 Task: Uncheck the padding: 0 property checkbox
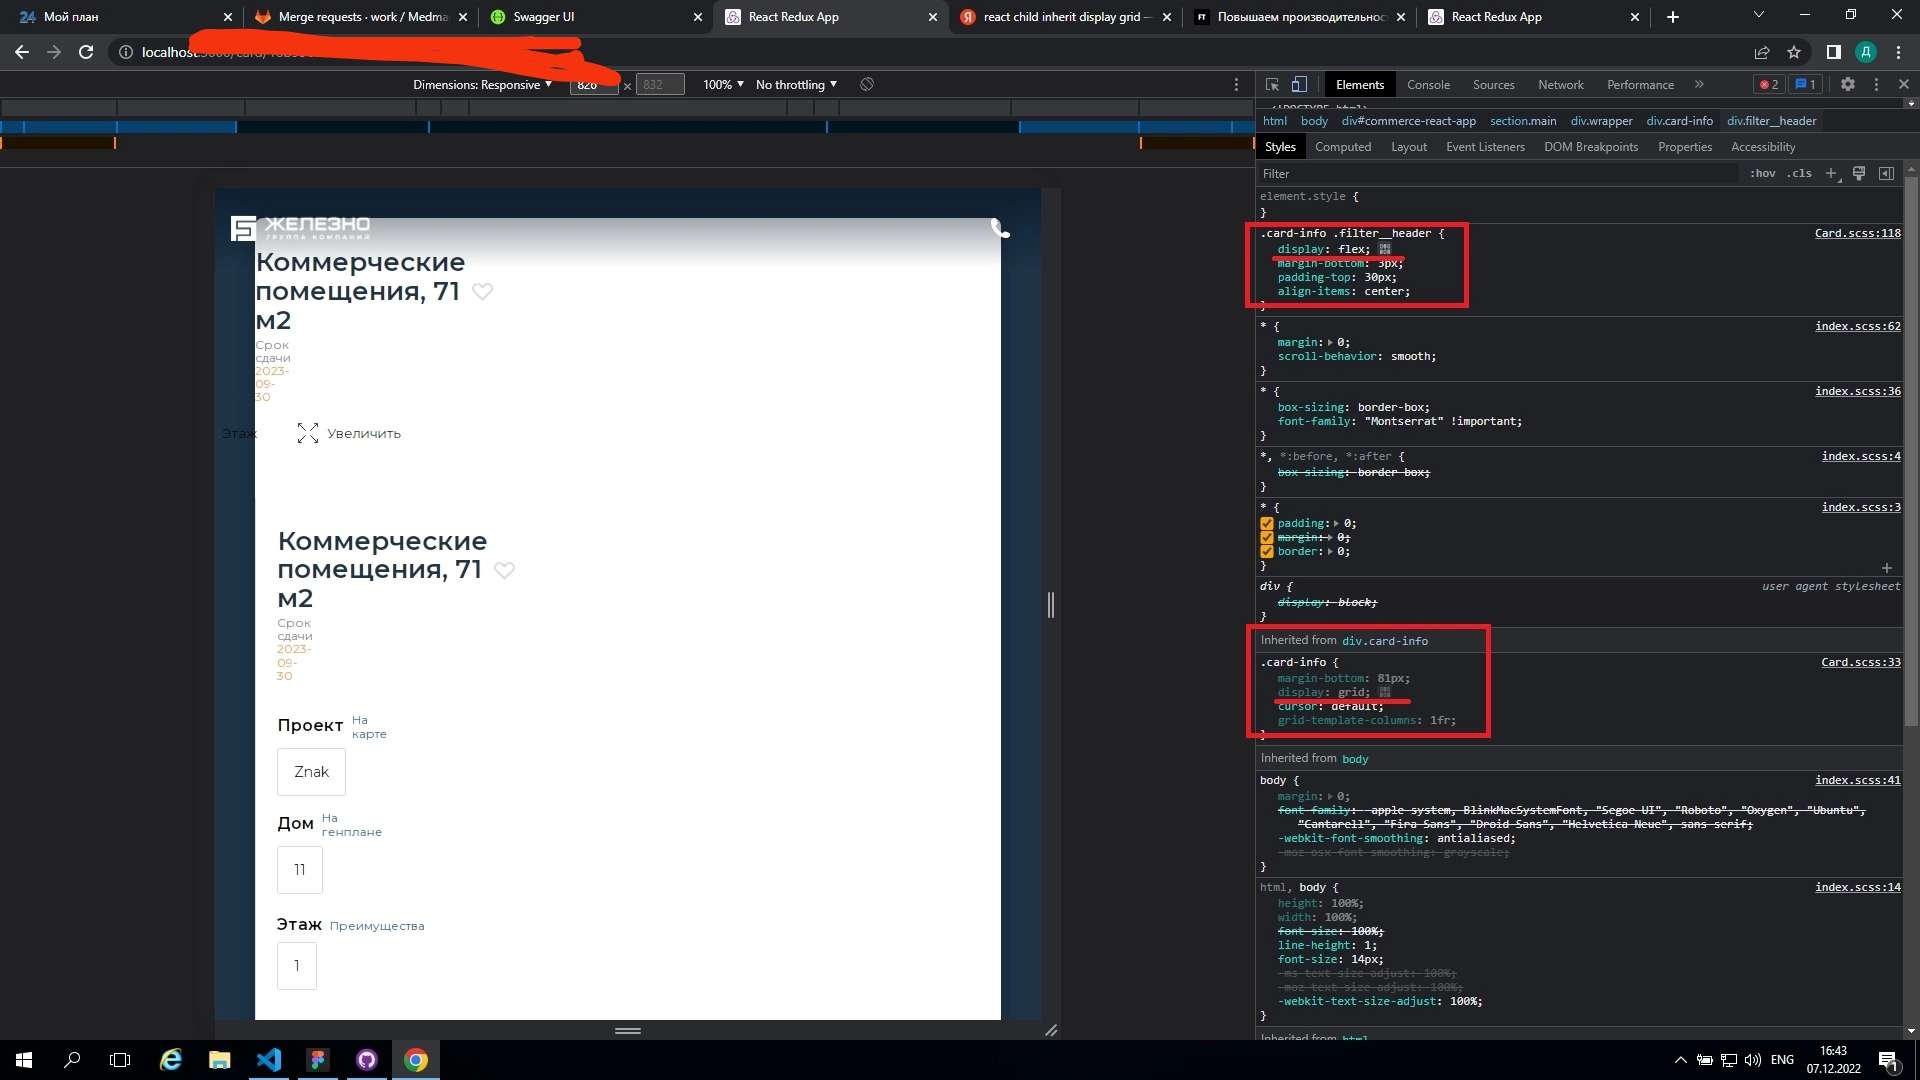point(1267,523)
